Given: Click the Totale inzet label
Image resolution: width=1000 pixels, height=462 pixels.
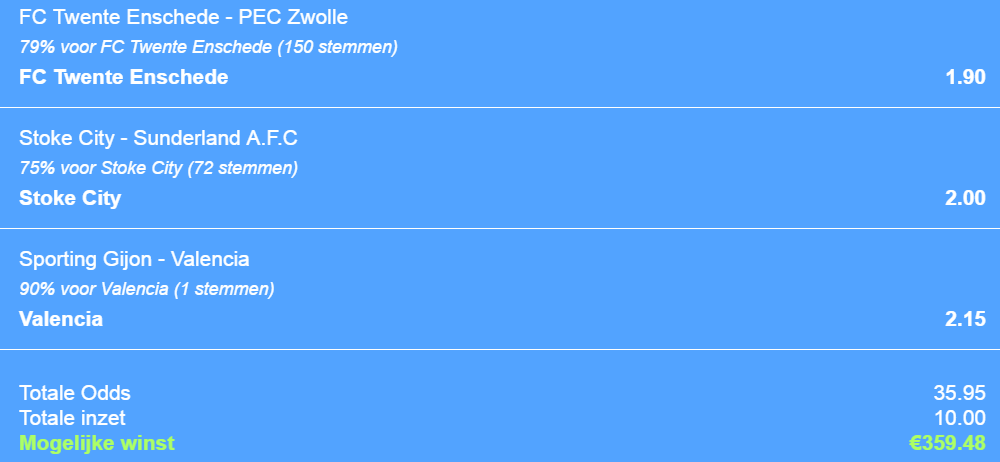Looking at the screenshot, I should pos(72,418).
